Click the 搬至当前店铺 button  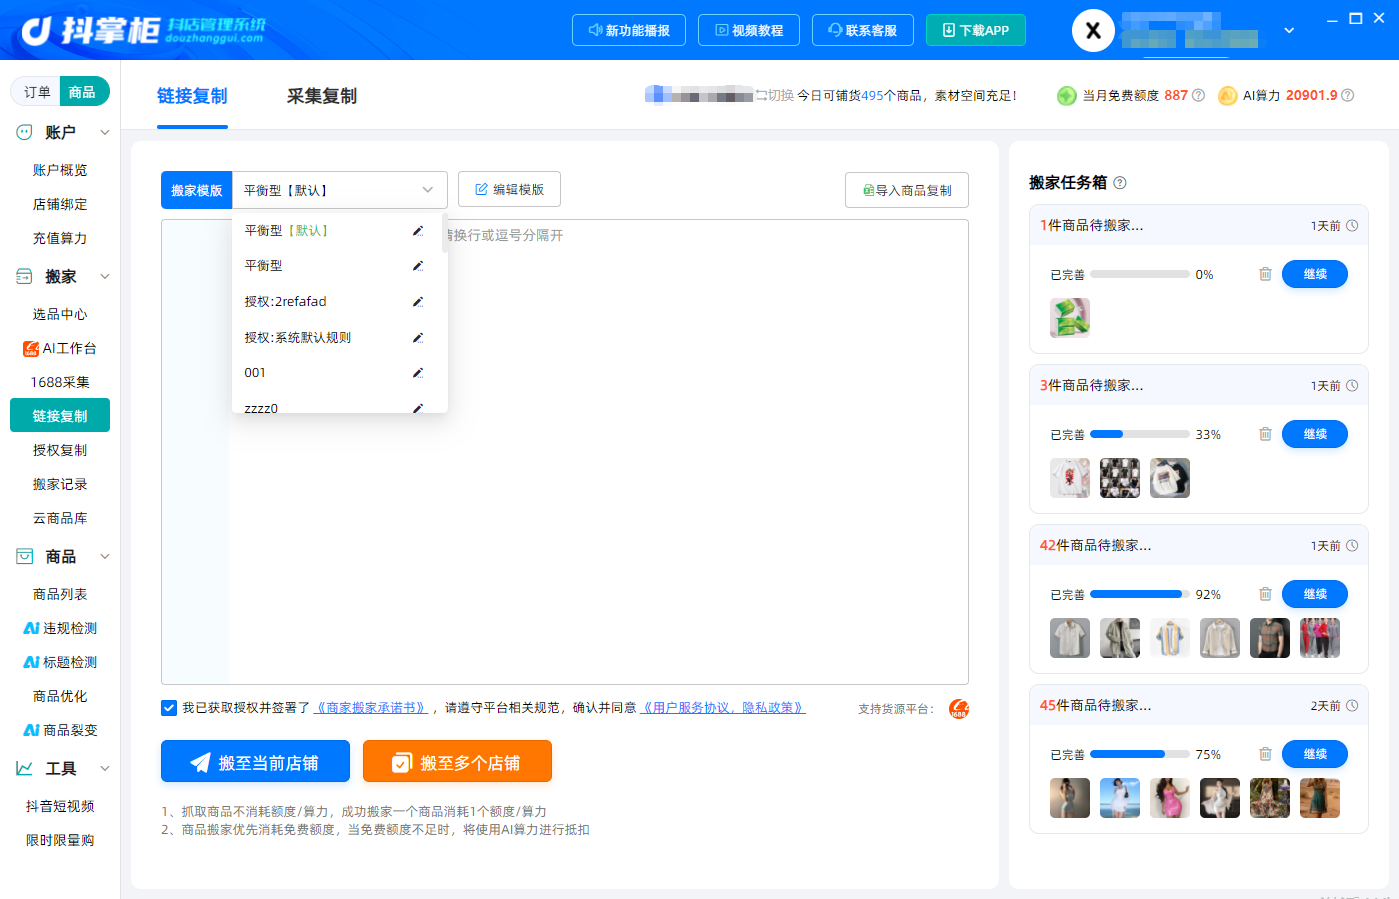(255, 761)
